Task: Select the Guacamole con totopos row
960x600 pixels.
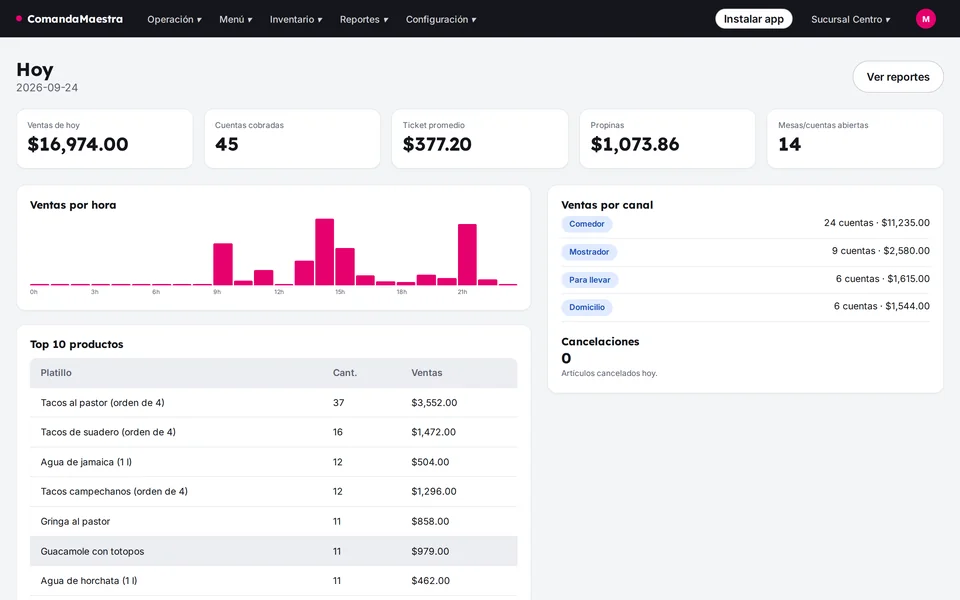Action: 274,551
